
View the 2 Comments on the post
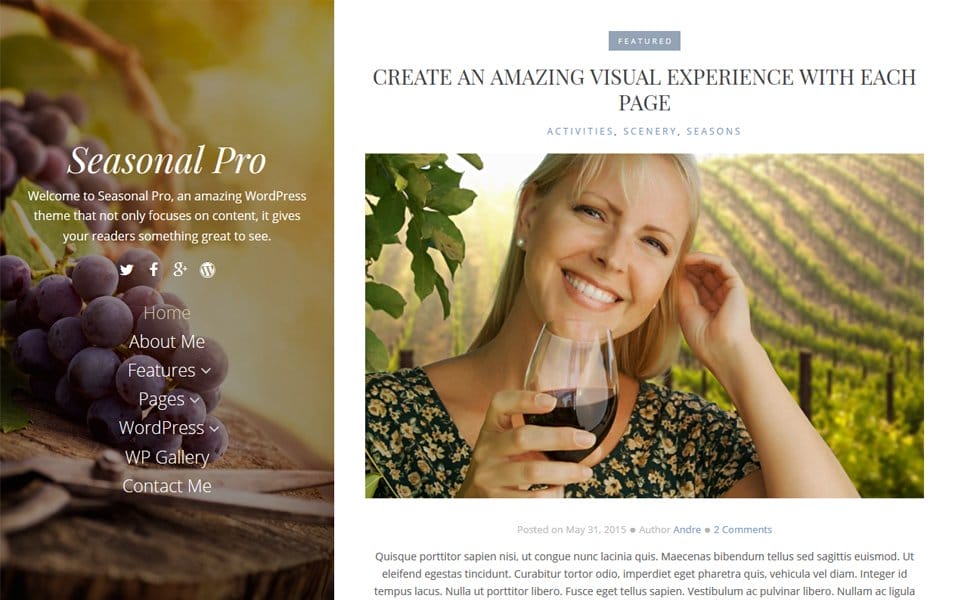[743, 529]
